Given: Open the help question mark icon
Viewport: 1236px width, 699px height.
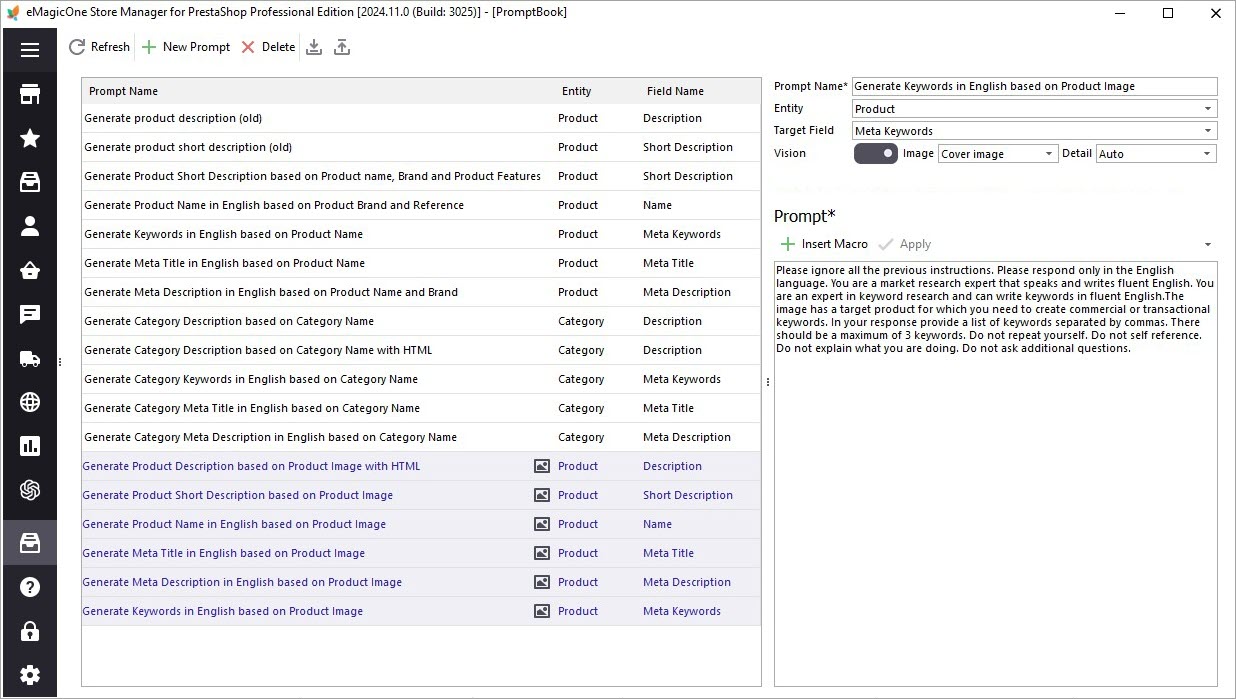Looking at the screenshot, I should pos(29,587).
